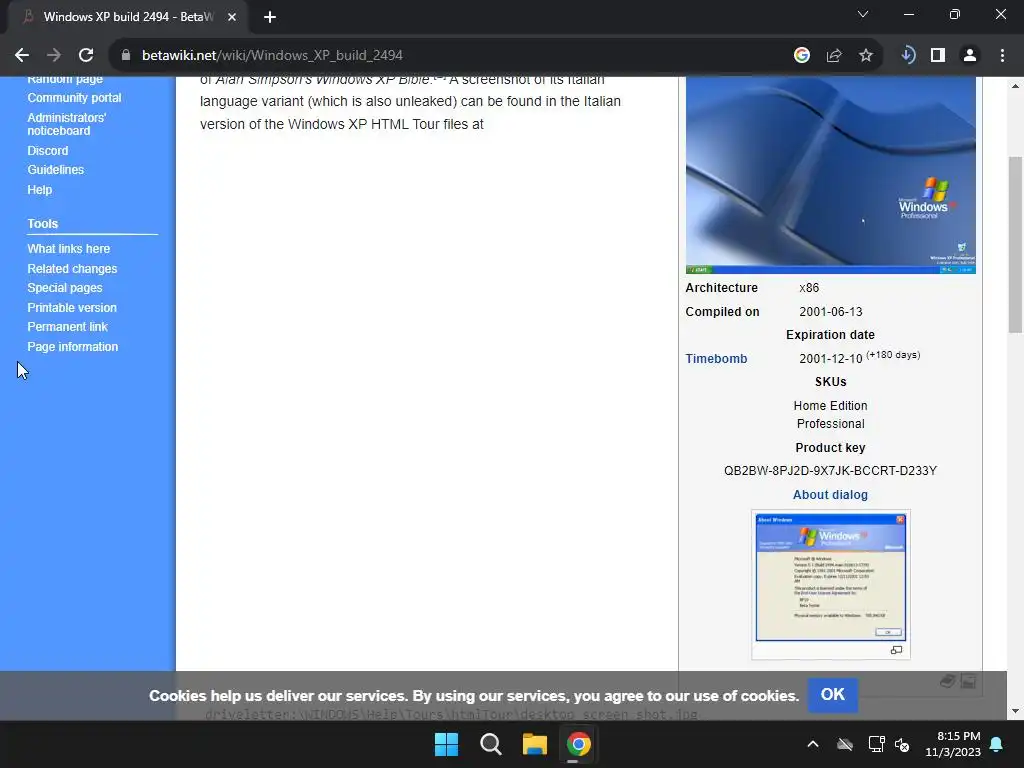Open the About dialog link

(830, 495)
